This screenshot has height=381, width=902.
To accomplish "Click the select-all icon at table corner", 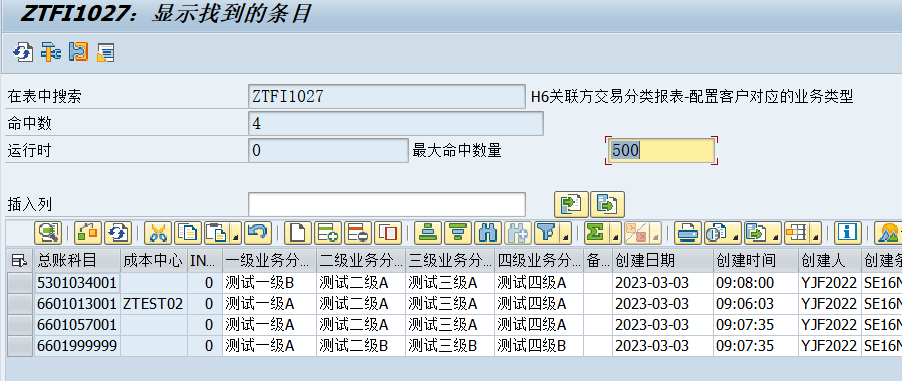I will tap(20, 261).
